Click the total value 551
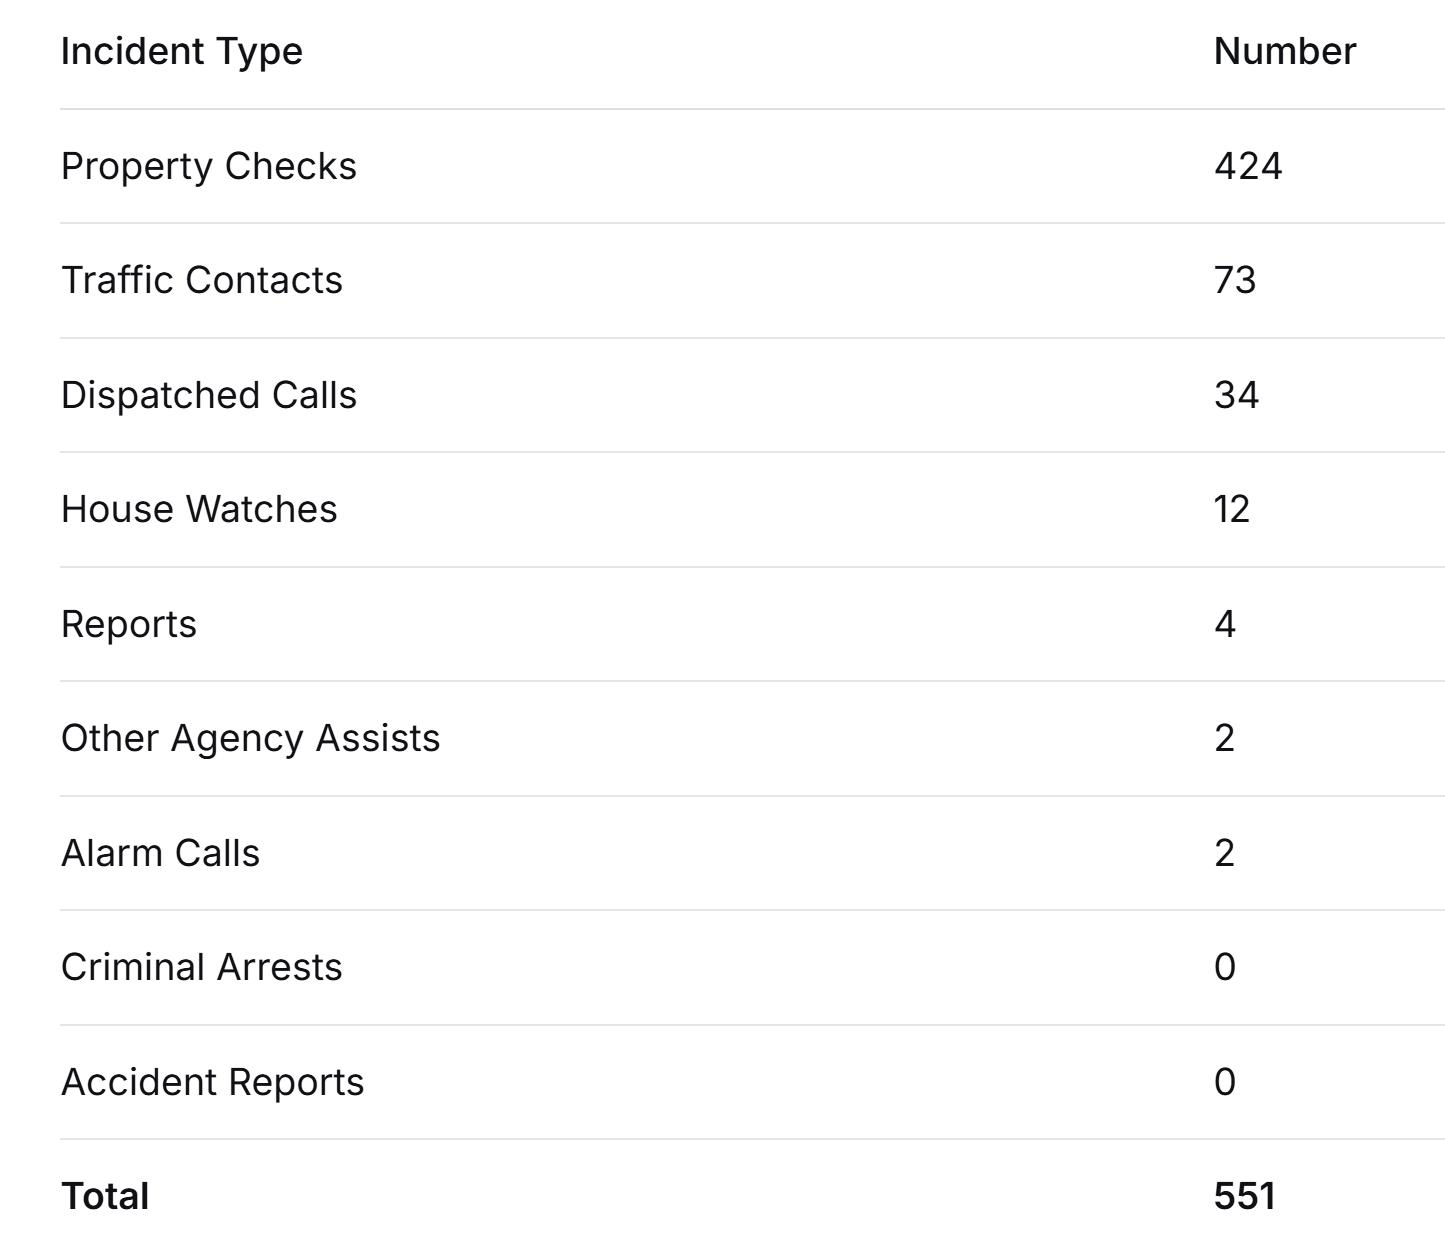The height and width of the screenshot is (1244, 1445). pos(1244,1197)
